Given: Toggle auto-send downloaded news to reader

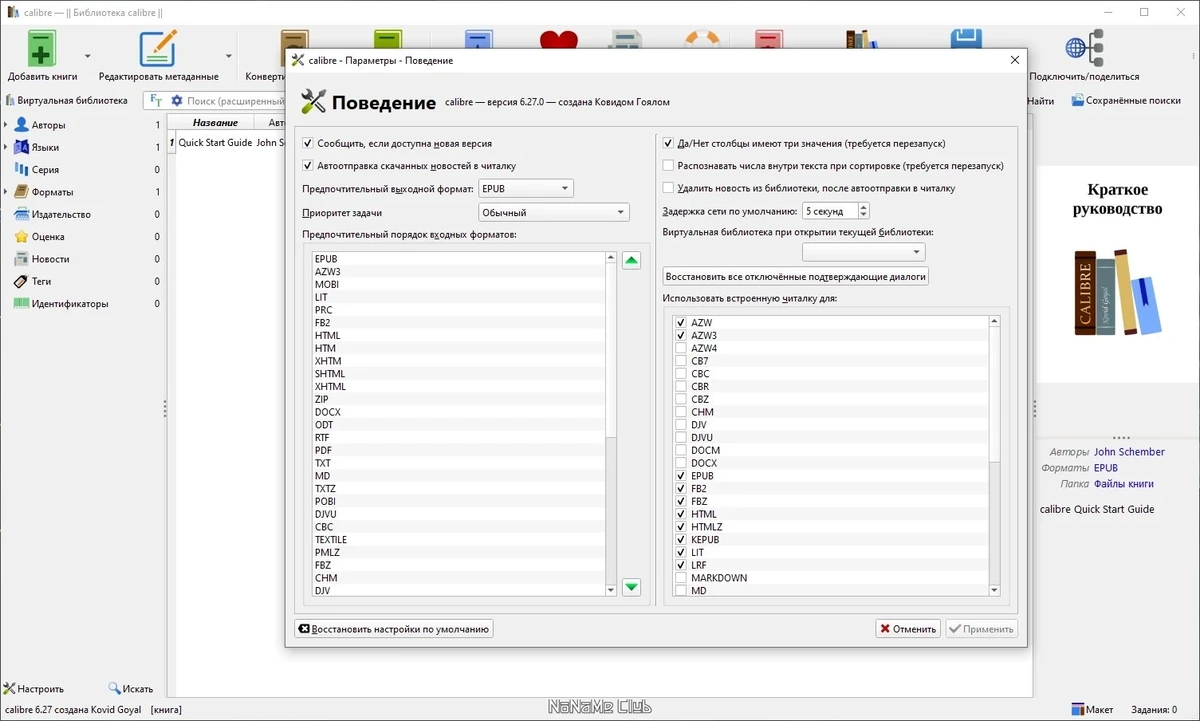Looking at the screenshot, I should coord(308,166).
